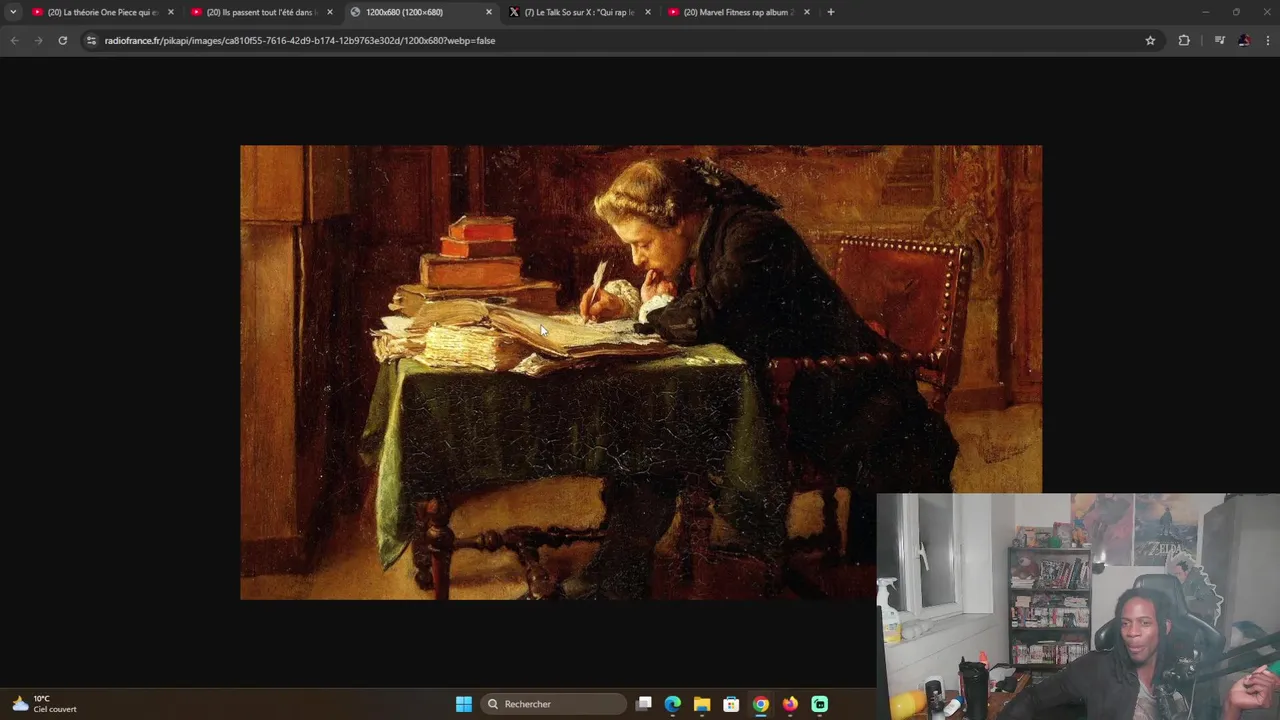Close the One Piece theory tab

pos(171,12)
